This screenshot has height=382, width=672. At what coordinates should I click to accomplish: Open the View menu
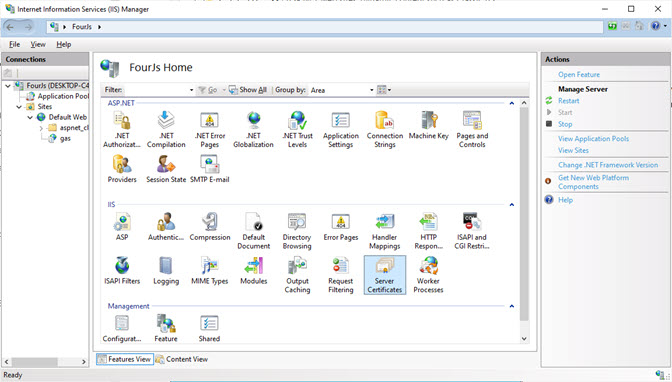coord(38,44)
